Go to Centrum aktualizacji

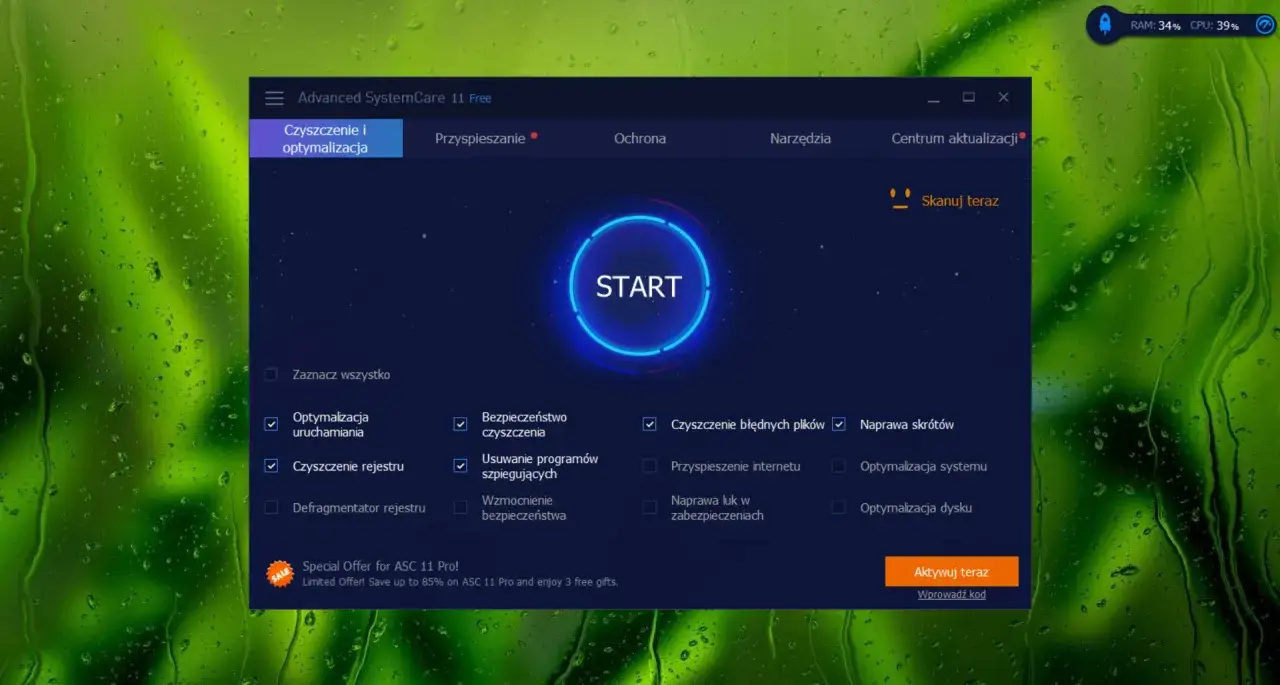(x=953, y=139)
